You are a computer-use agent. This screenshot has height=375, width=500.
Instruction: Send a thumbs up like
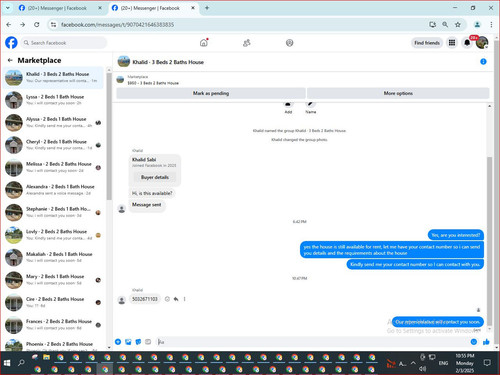point(486,342)
